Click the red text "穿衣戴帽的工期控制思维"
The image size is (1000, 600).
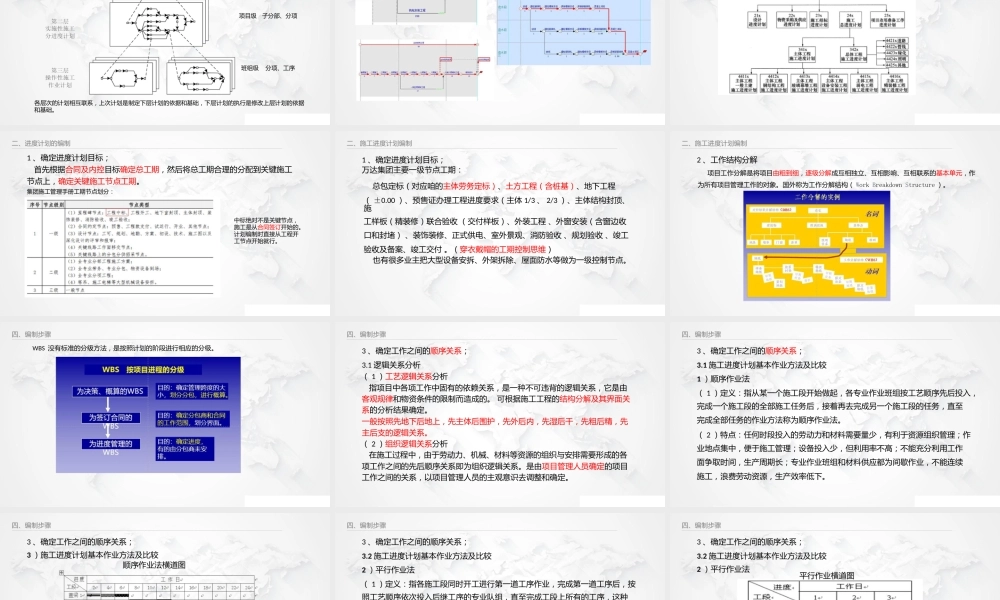503,249
